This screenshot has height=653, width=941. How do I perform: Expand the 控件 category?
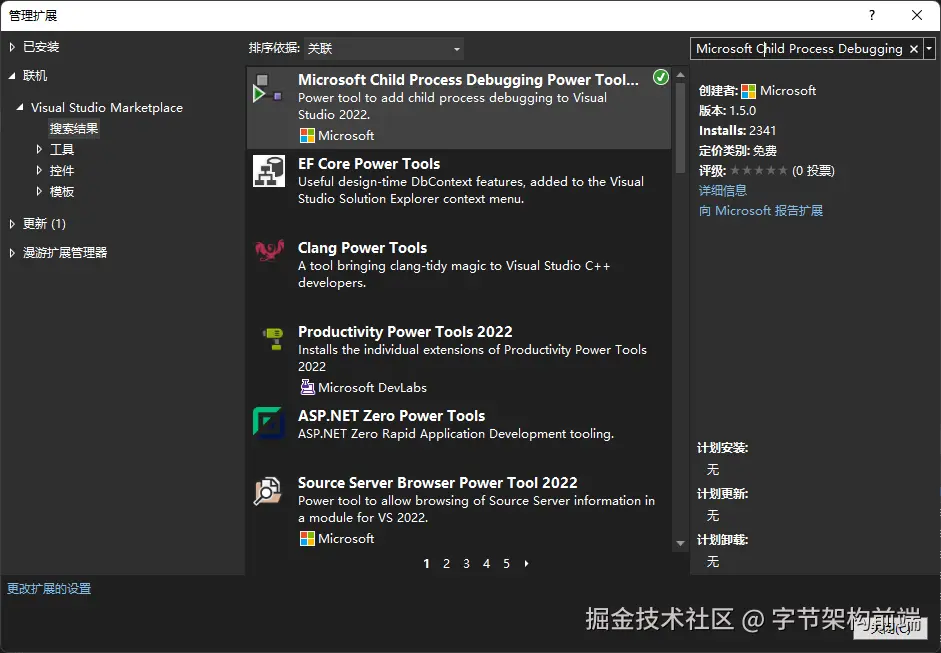coord(39,170)
